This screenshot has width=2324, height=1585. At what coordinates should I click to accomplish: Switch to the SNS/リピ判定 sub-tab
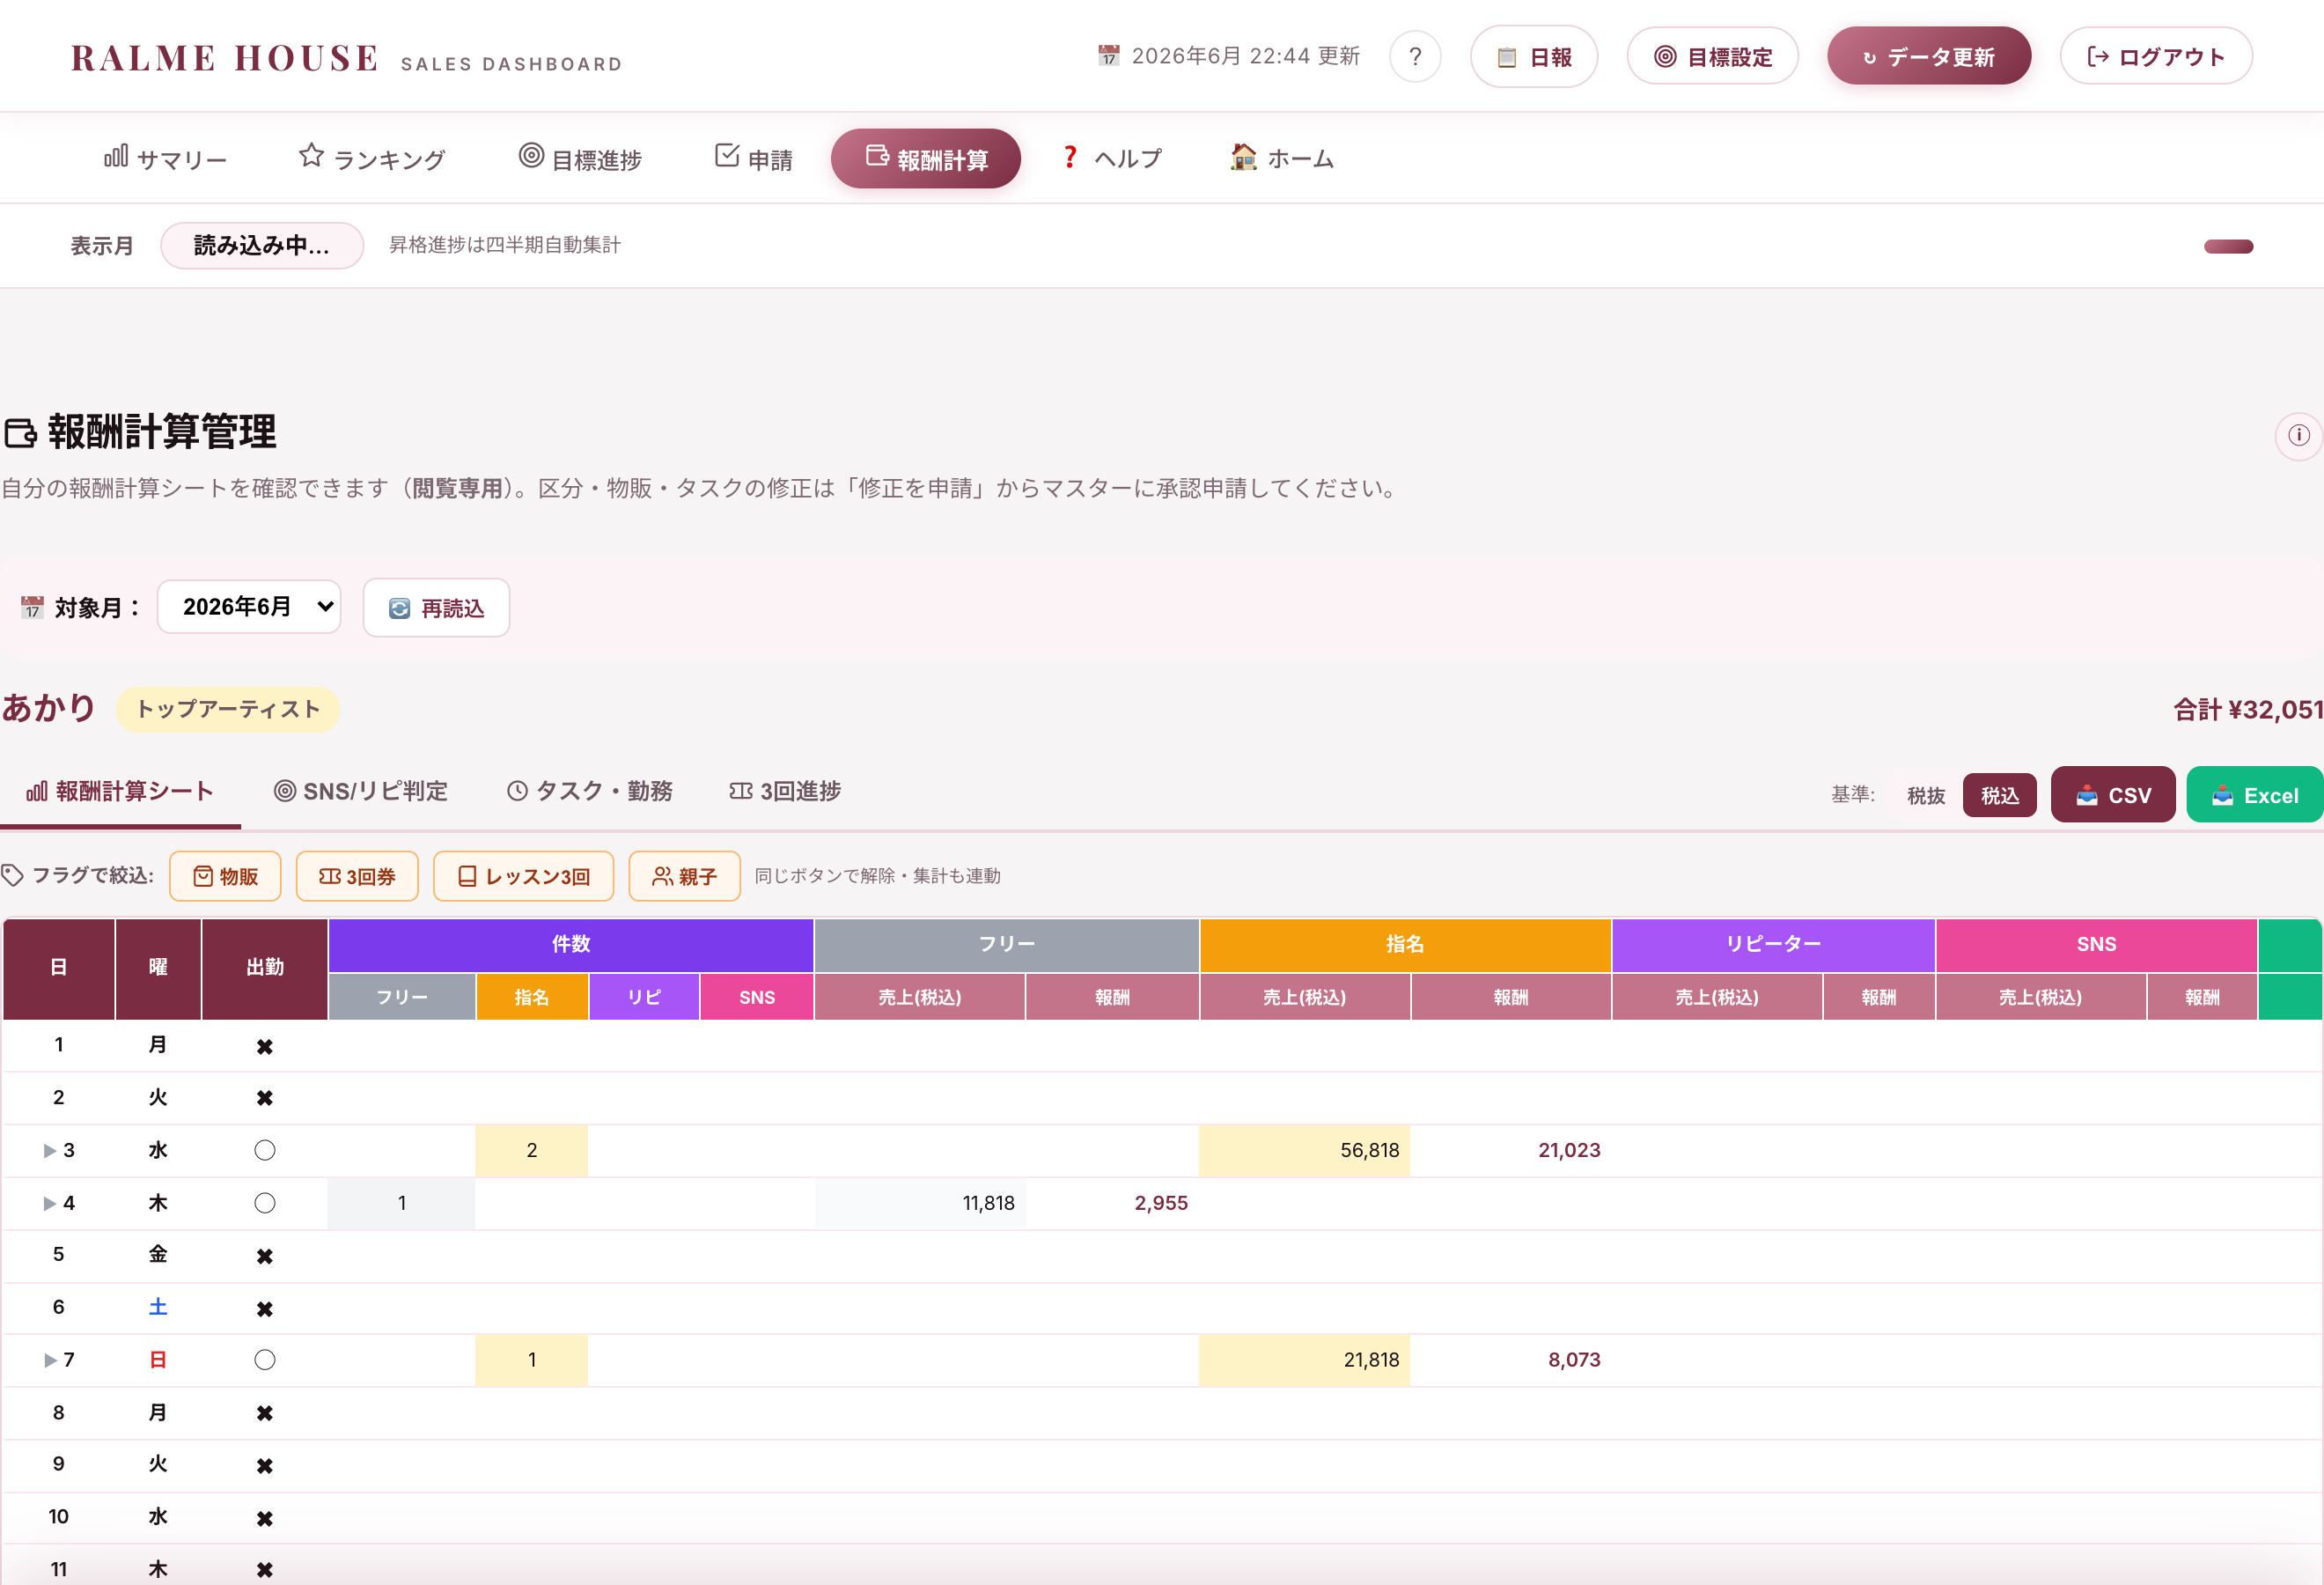coord(360,791)
